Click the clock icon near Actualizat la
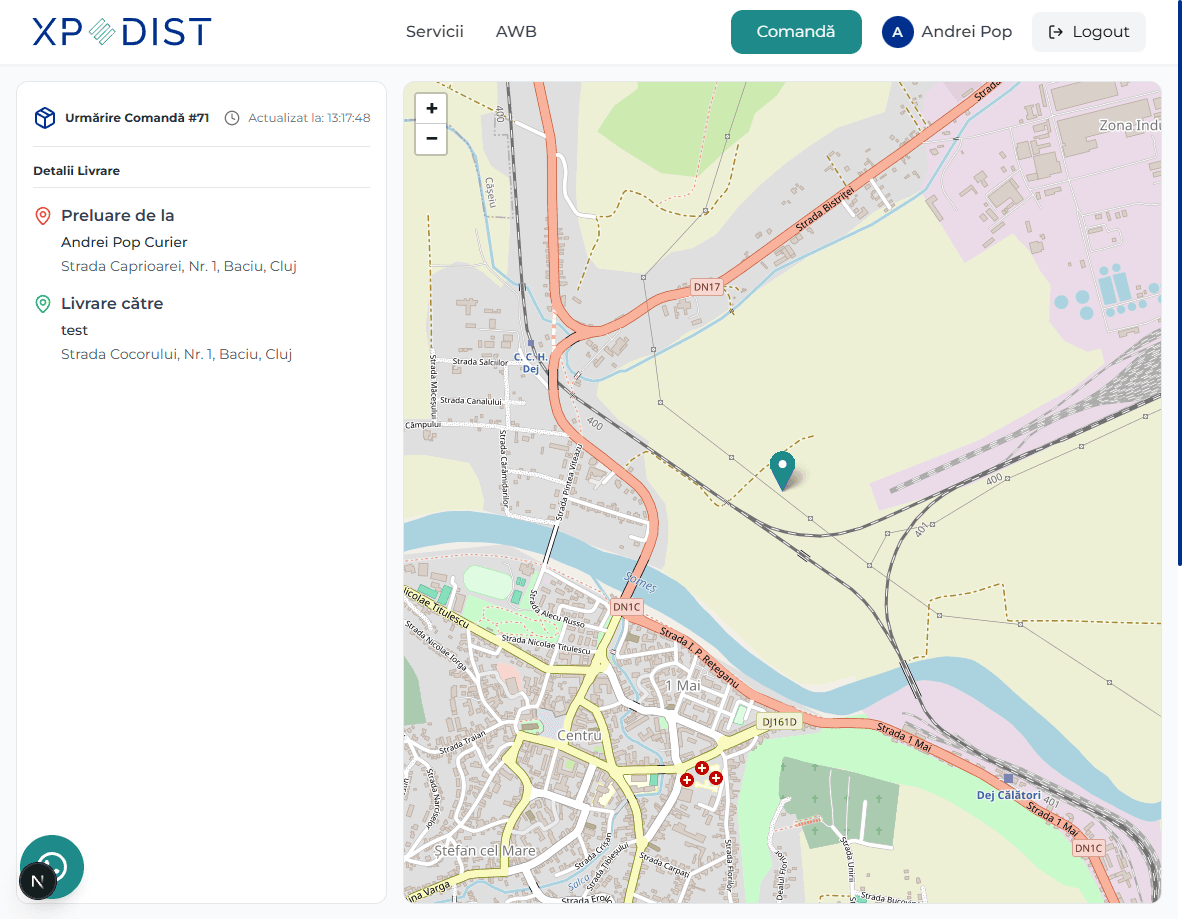 point(232,118)
